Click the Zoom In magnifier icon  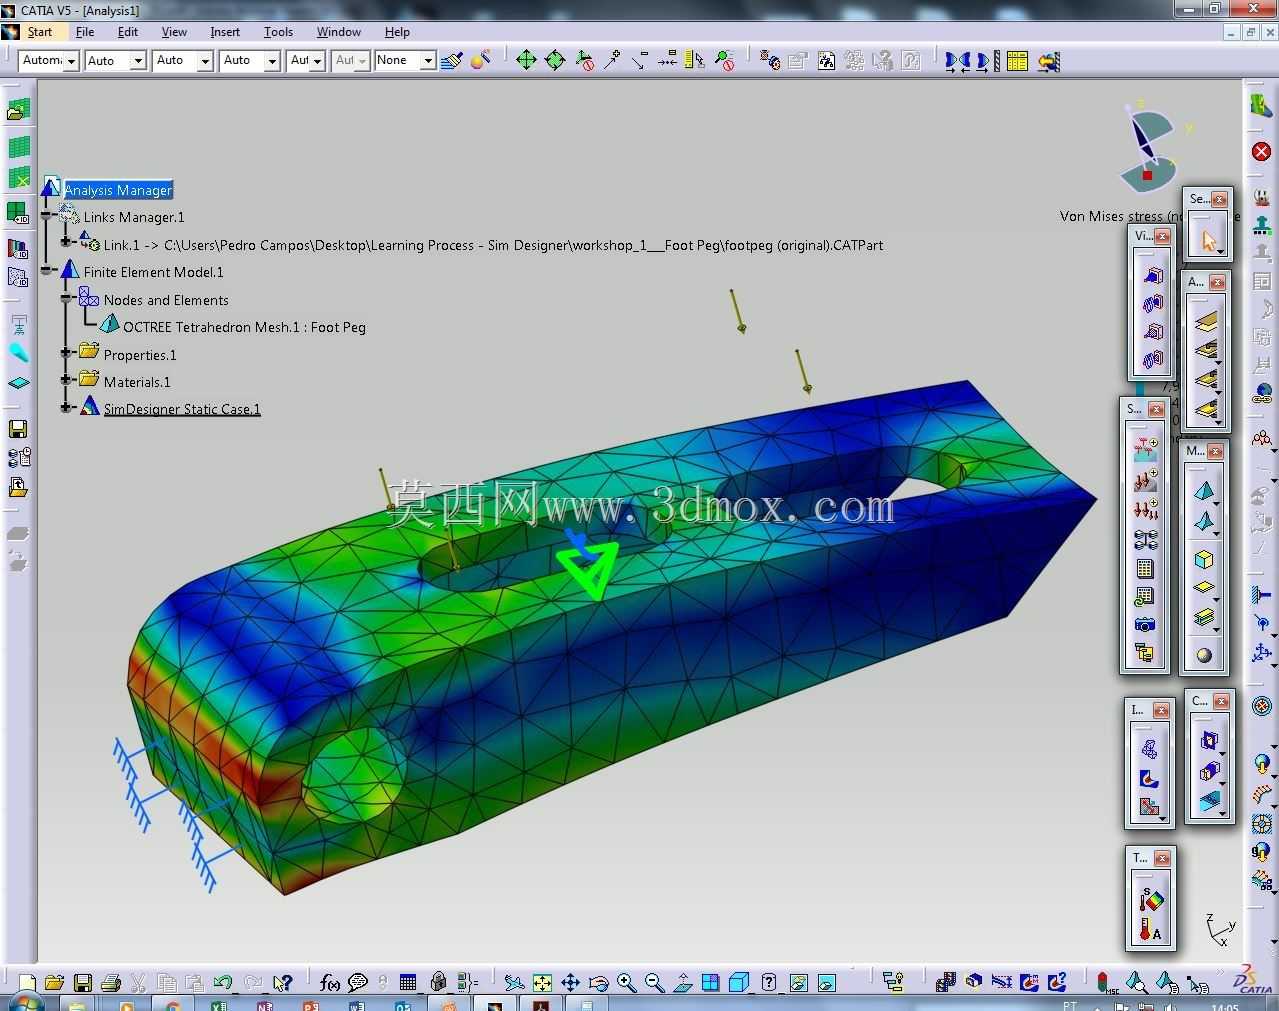click(626, 983)
